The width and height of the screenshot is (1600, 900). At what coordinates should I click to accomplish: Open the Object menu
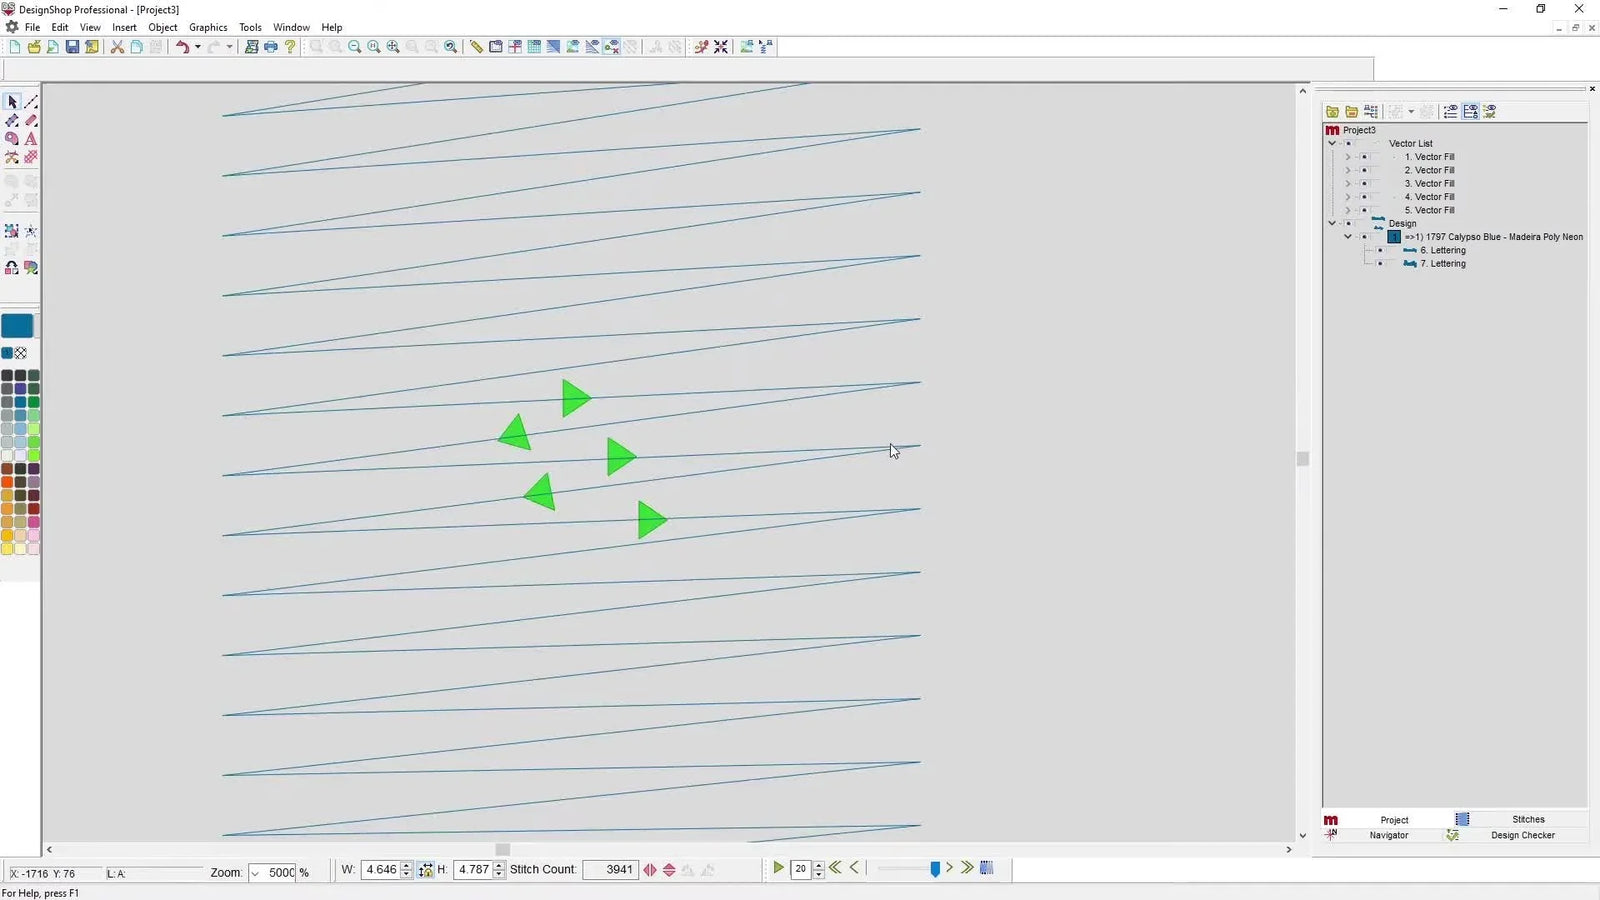point(162,27)
